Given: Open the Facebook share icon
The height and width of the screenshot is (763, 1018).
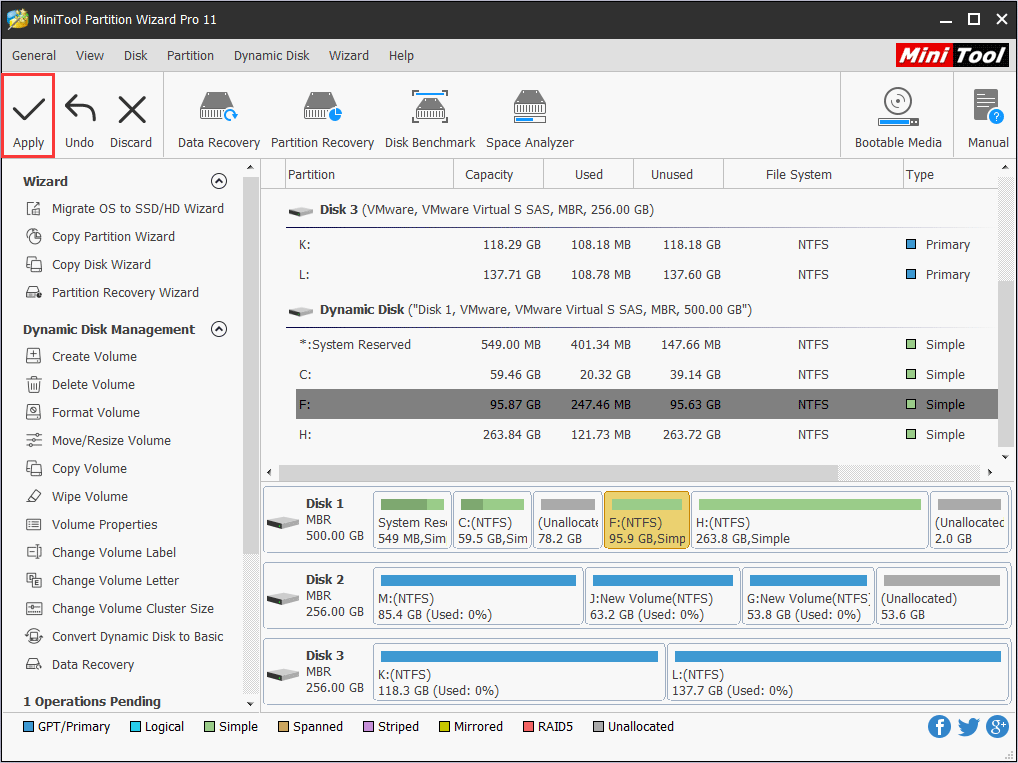Looking at the screenshot, I should pos(939,726).
